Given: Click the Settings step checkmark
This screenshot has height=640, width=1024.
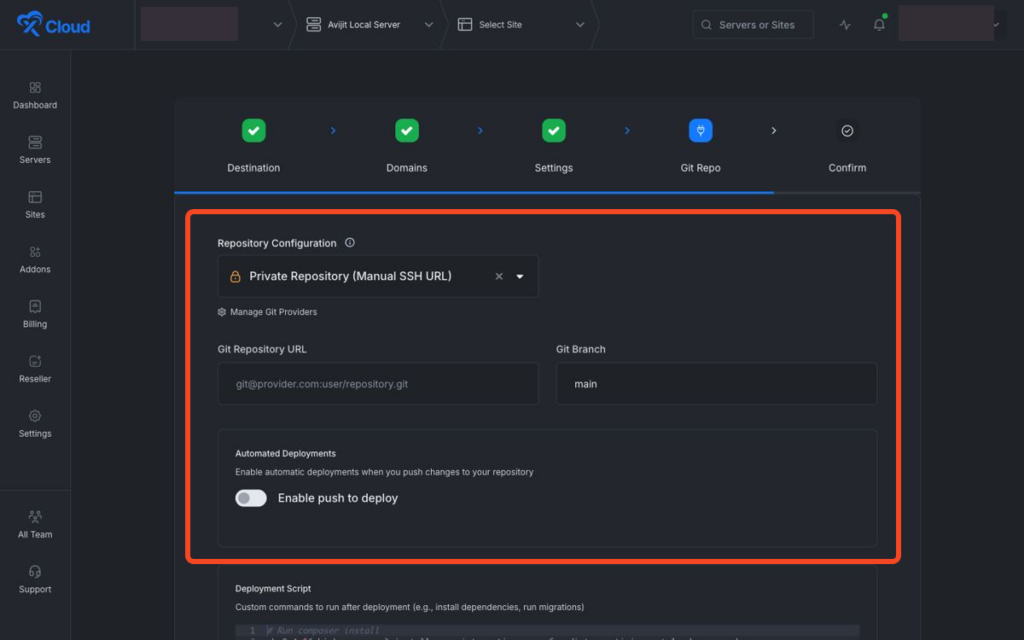Looking at the screenshot, I should click(x=554, y=131).
